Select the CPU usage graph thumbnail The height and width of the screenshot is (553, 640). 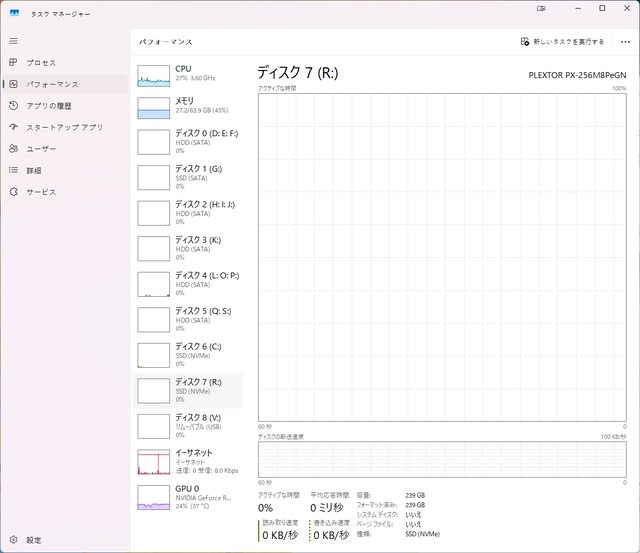(154, 76)
